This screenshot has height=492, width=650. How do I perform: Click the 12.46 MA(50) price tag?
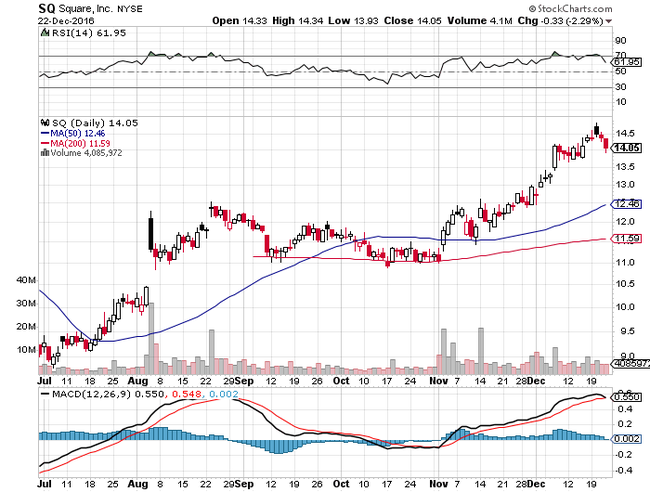click(627, 204)
